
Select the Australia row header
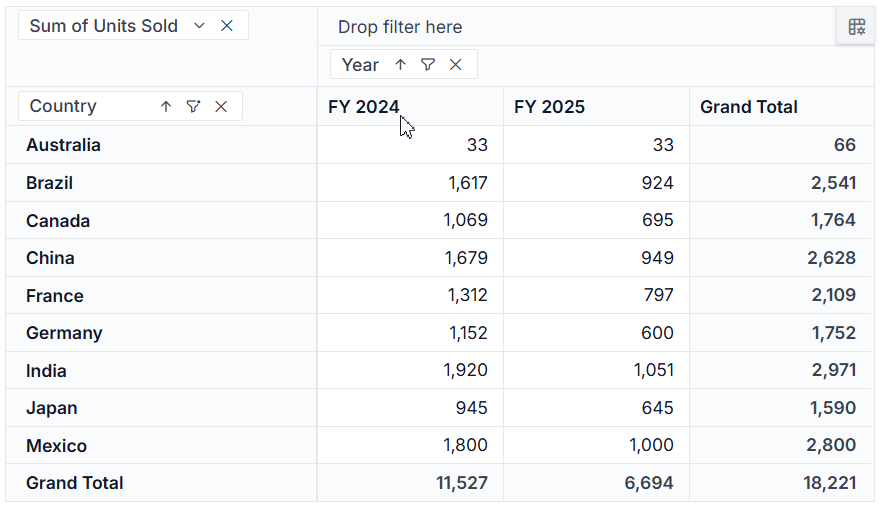[x=161, y=145]
